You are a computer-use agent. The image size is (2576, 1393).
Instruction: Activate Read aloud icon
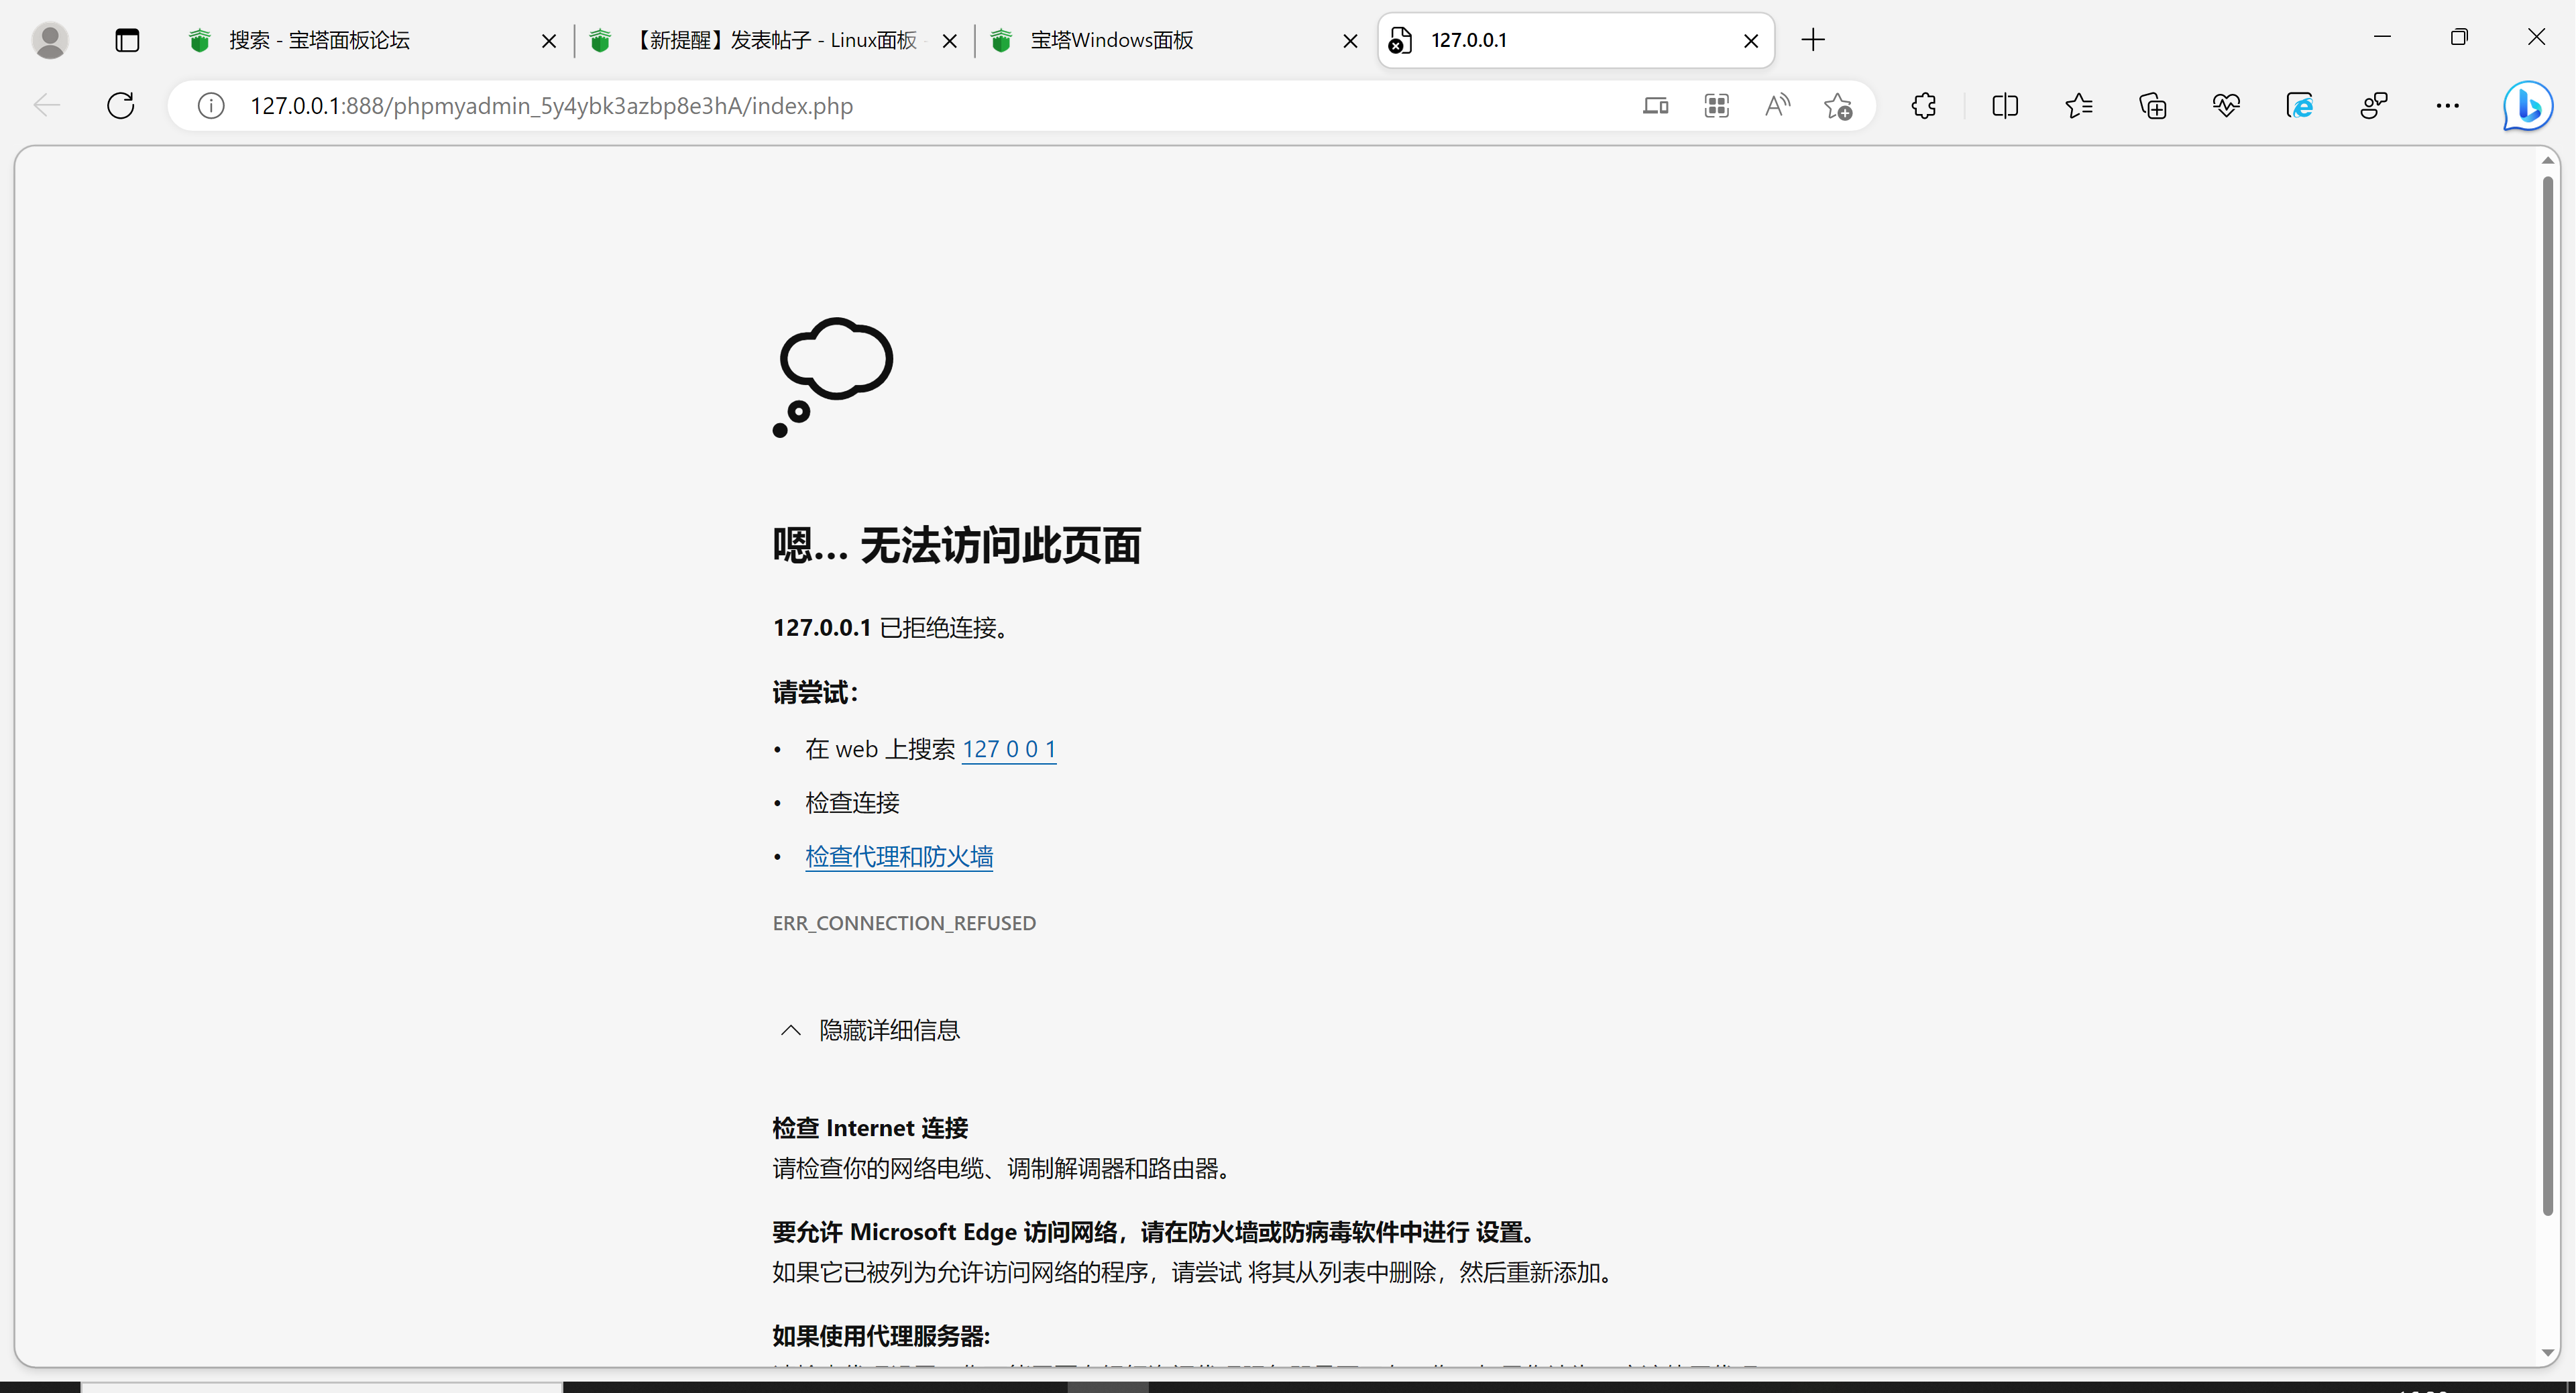pyautogui.click(x=1777, y=105)
